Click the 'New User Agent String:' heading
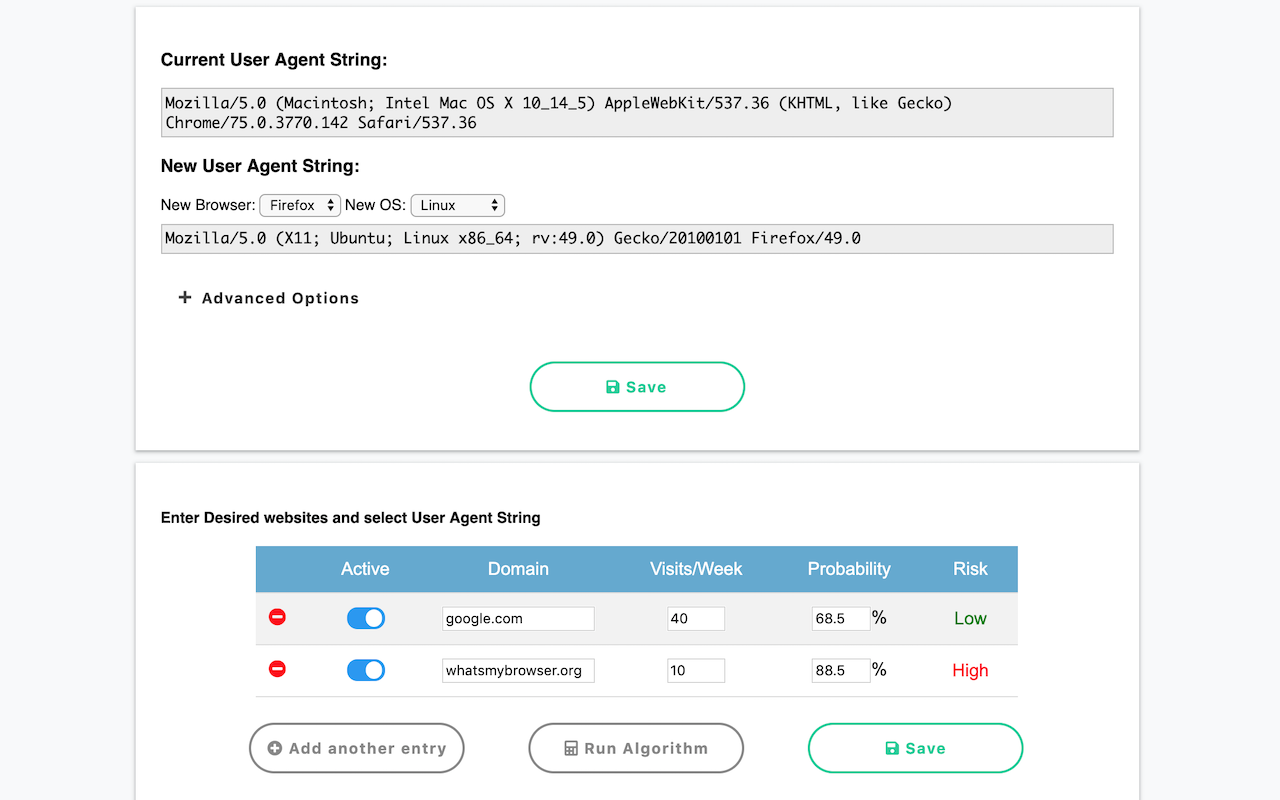The height and width of the screenshot is (800, 1280). pyautogui.click(x=260, y=166)
